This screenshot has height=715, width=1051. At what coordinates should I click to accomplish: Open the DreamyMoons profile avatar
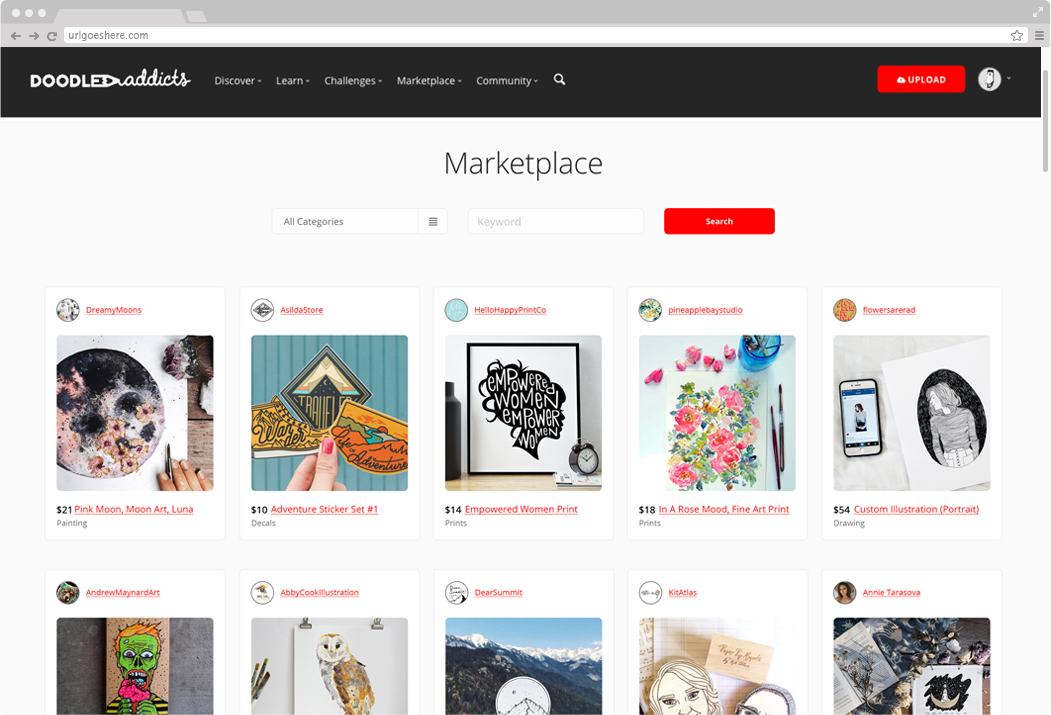point(67,310)
